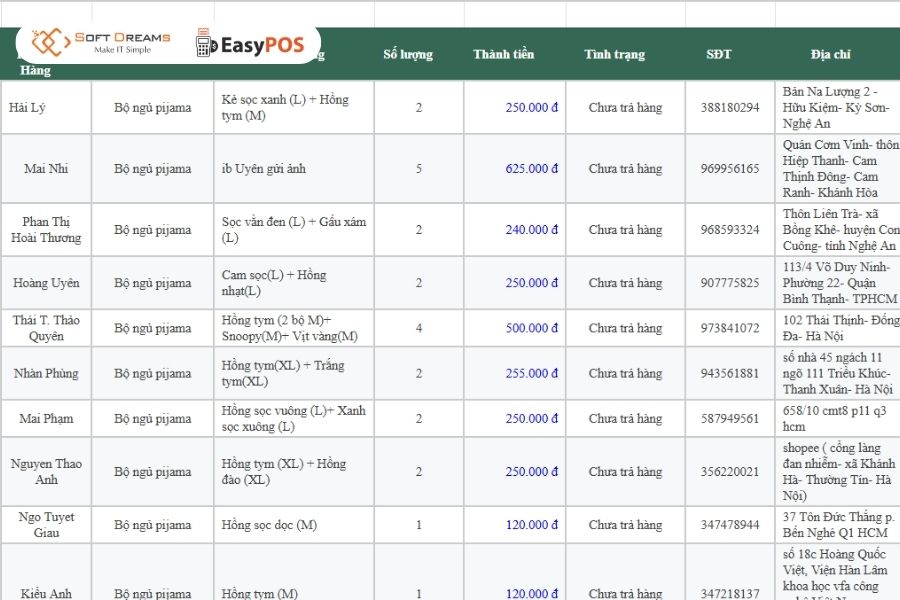
Task: Open the 120.000 đ amount for Ngo Tuyet Giau
Action: [x=532, y=524]
